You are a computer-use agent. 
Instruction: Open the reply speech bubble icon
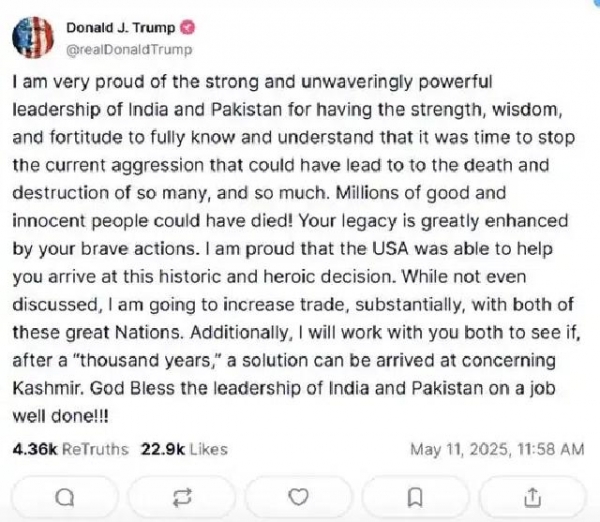[65, 498]
